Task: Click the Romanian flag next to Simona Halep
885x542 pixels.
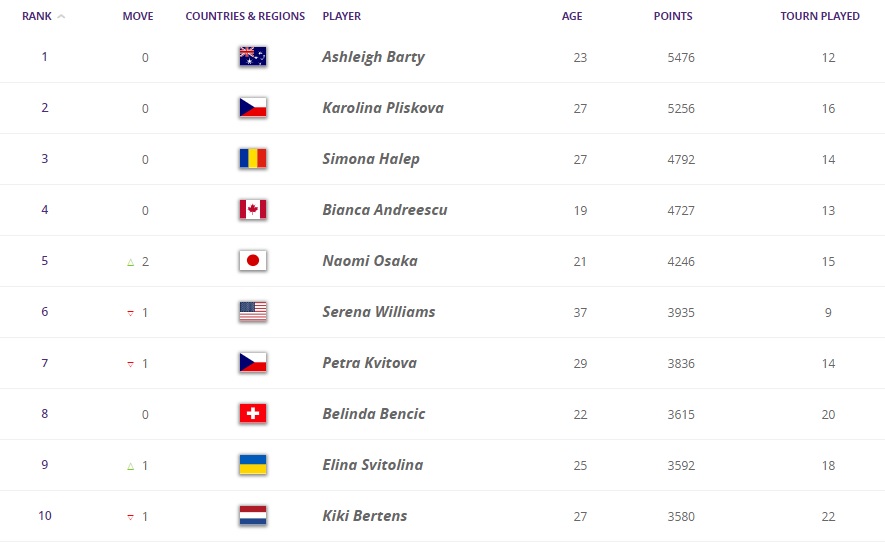Action: [x=252, y=159]
